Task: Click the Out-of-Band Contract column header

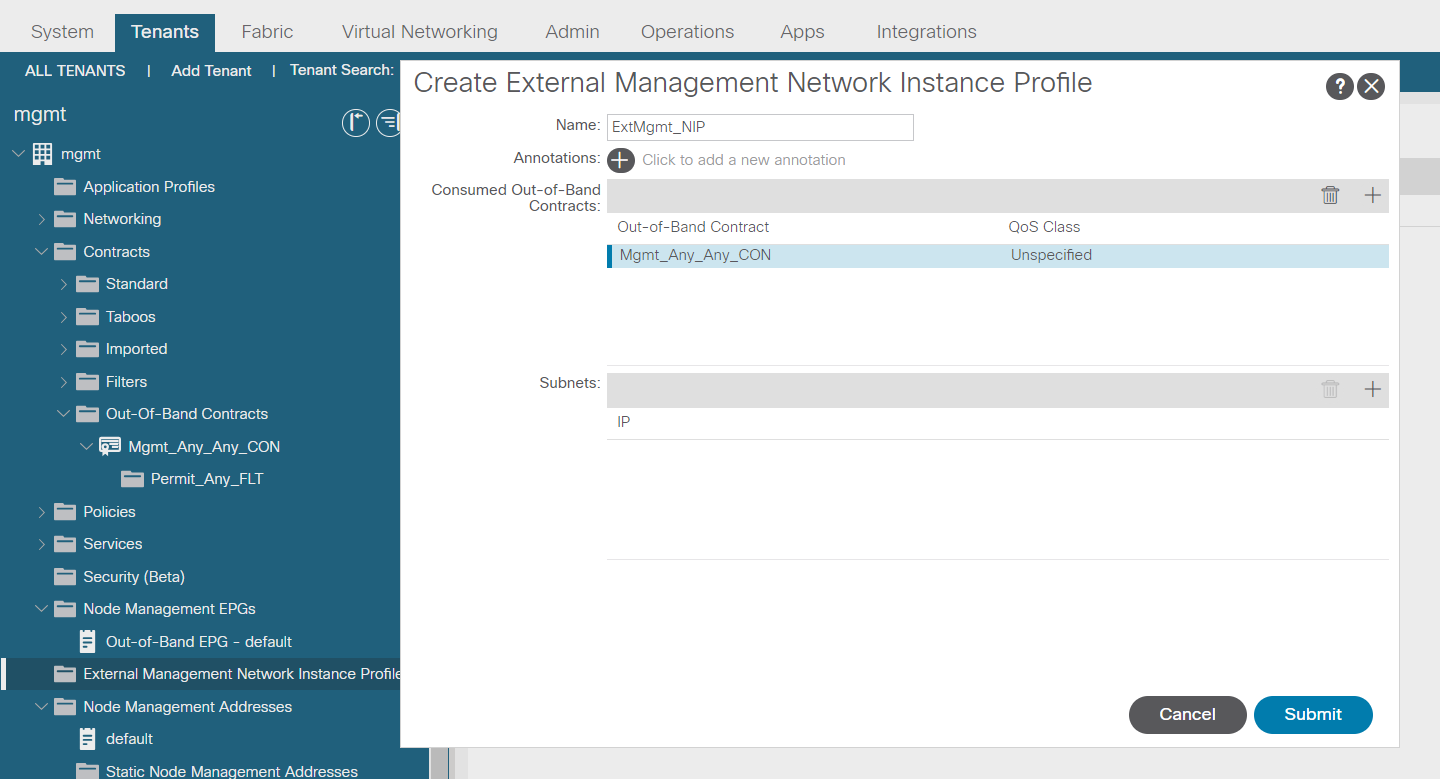Action: [x=693, y=227]
